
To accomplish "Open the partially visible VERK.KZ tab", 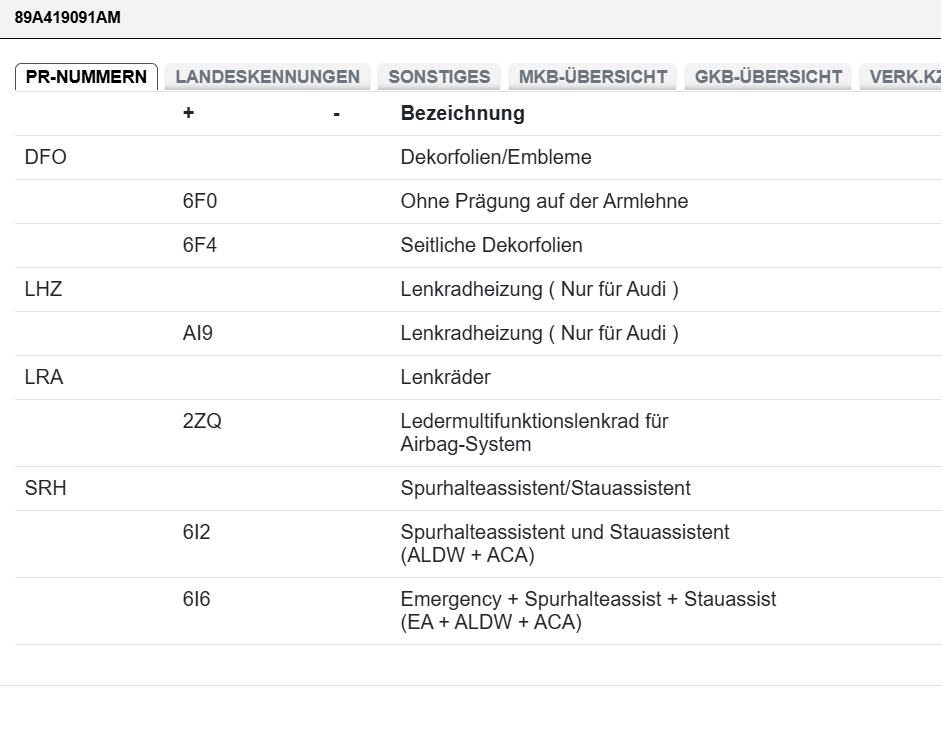I will coord(903,77).
